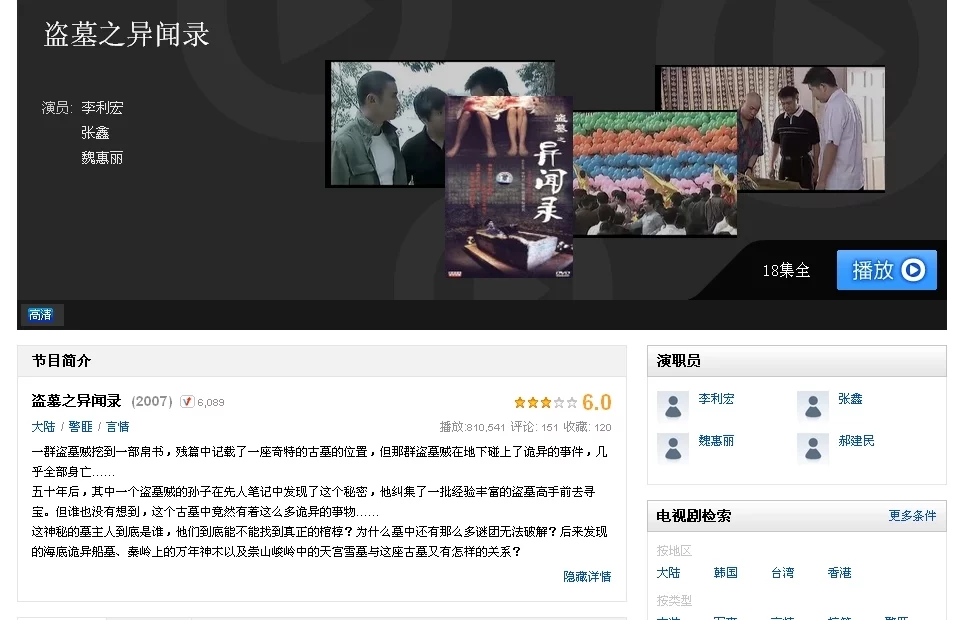Click actor 李利宏 in the header cast list
955x620 pixels.
[102, 108]
